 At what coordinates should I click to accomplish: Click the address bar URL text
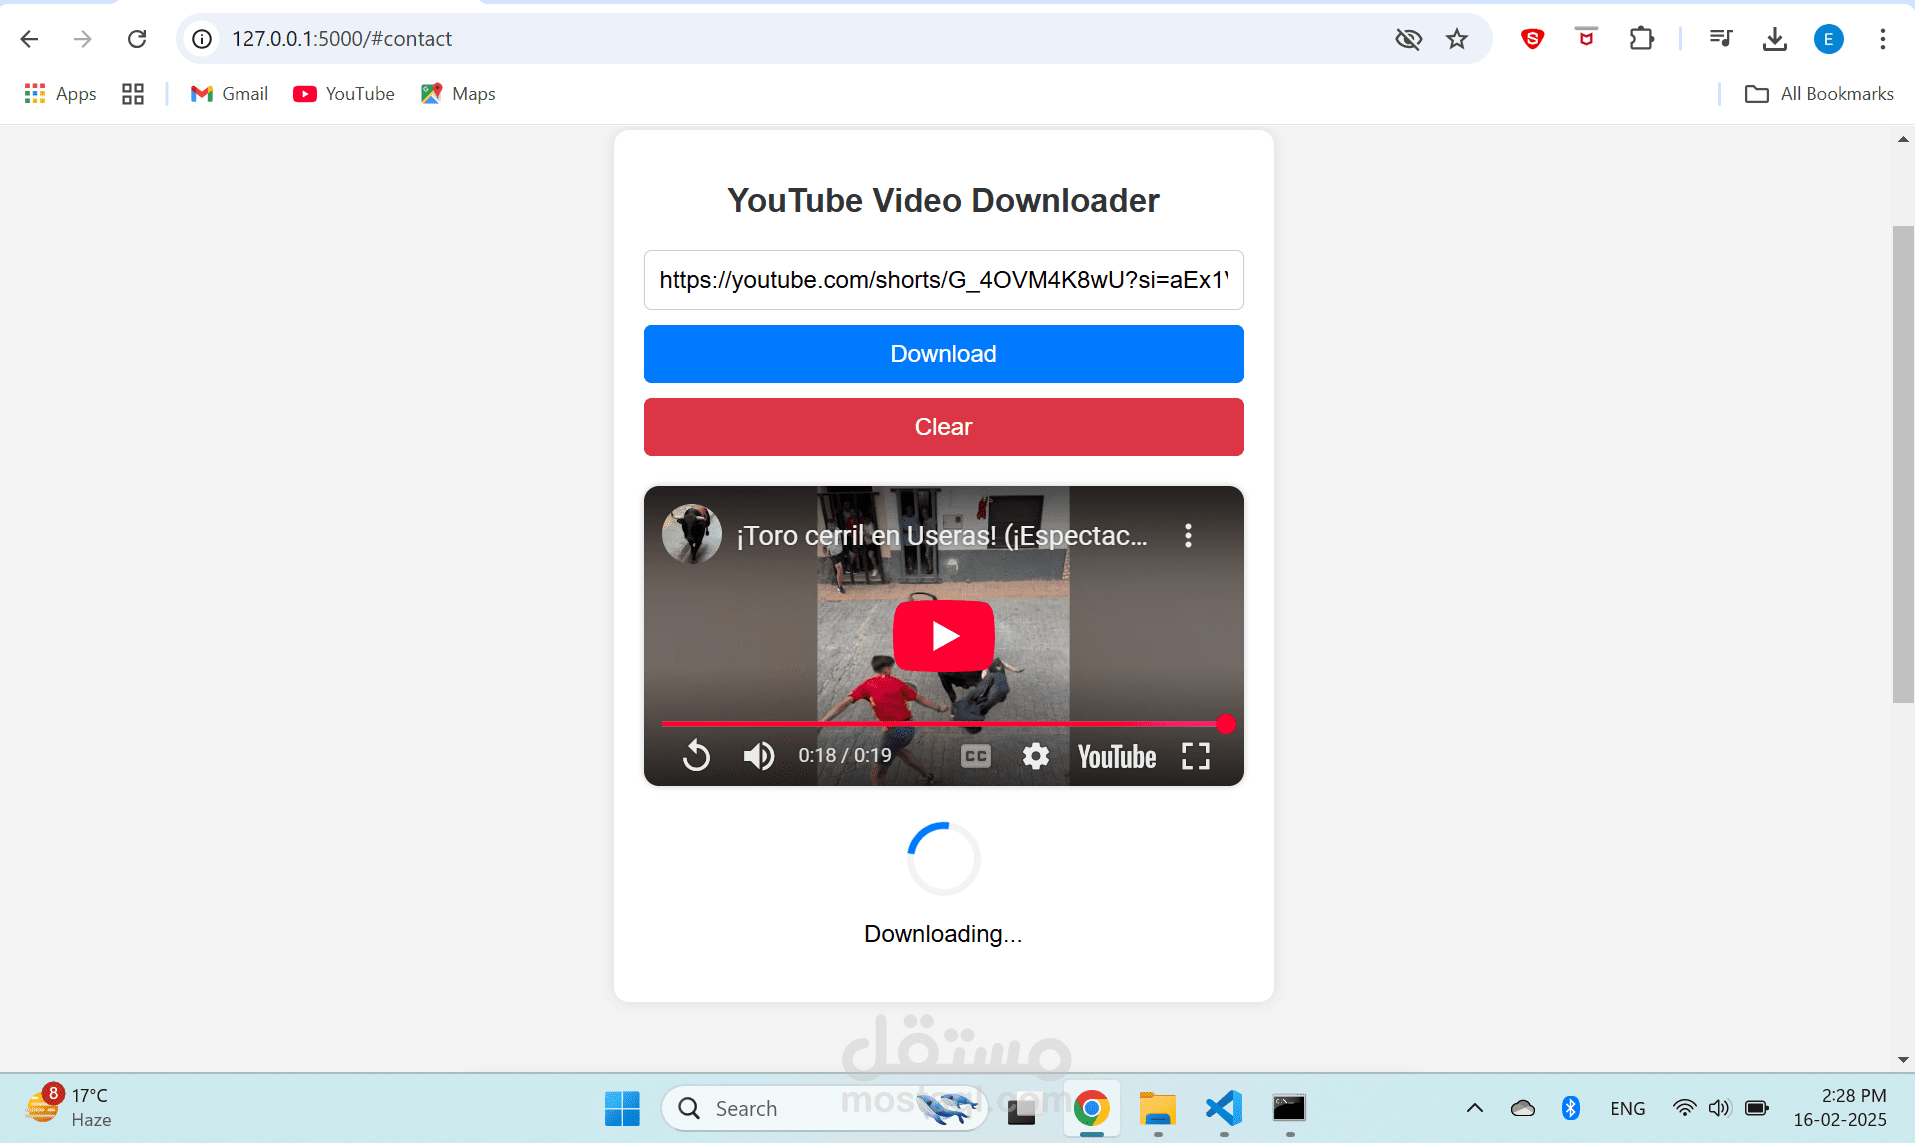tap(342, 39)
